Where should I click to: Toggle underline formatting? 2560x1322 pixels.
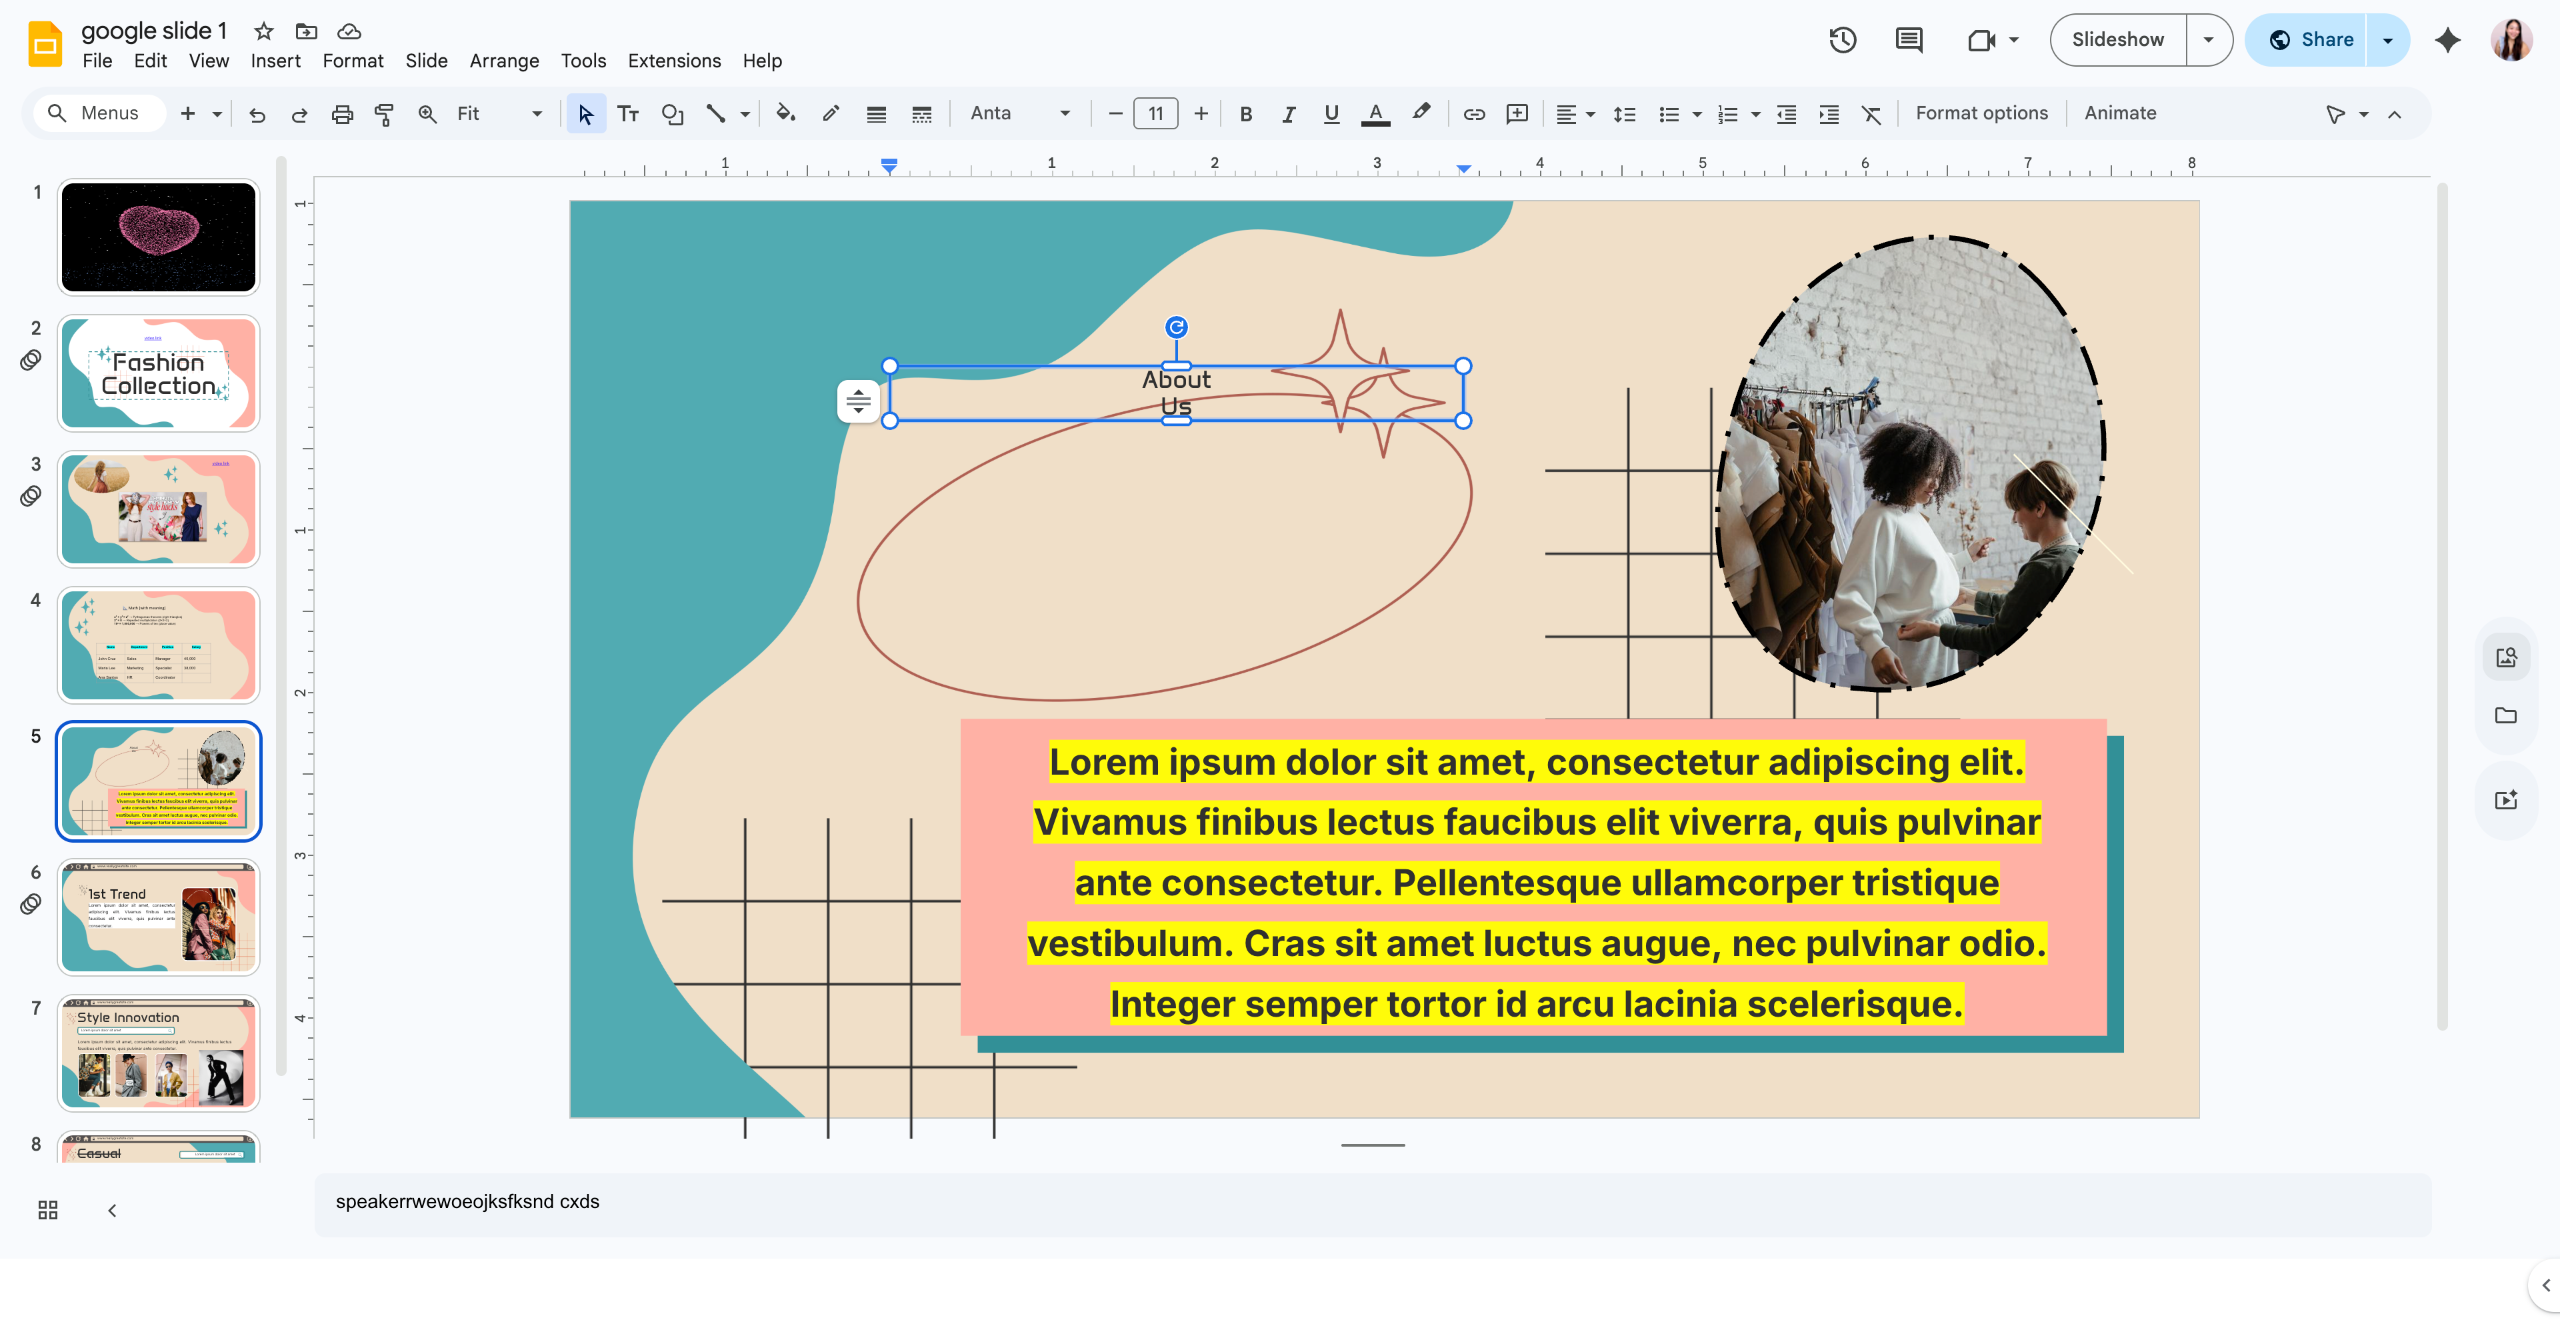click(x=1331, y=114)
